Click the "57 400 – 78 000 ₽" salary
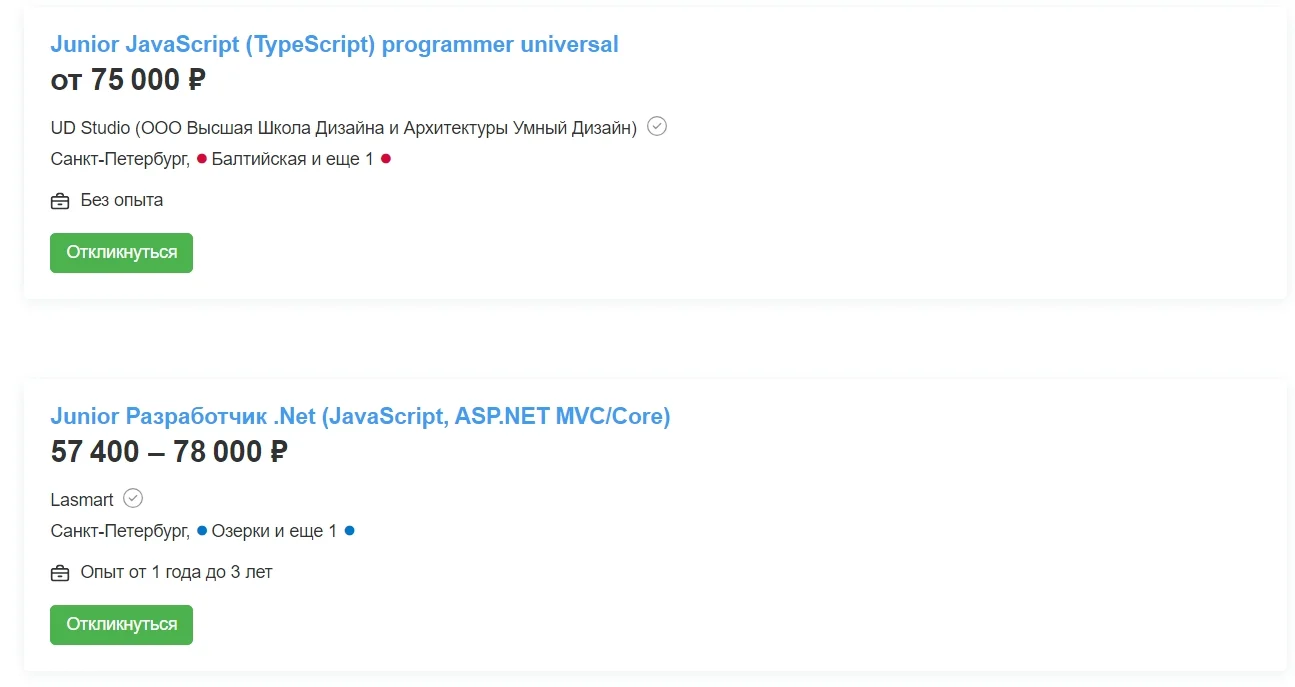This screenshot has width=1295, height=687. pos(169,452)
